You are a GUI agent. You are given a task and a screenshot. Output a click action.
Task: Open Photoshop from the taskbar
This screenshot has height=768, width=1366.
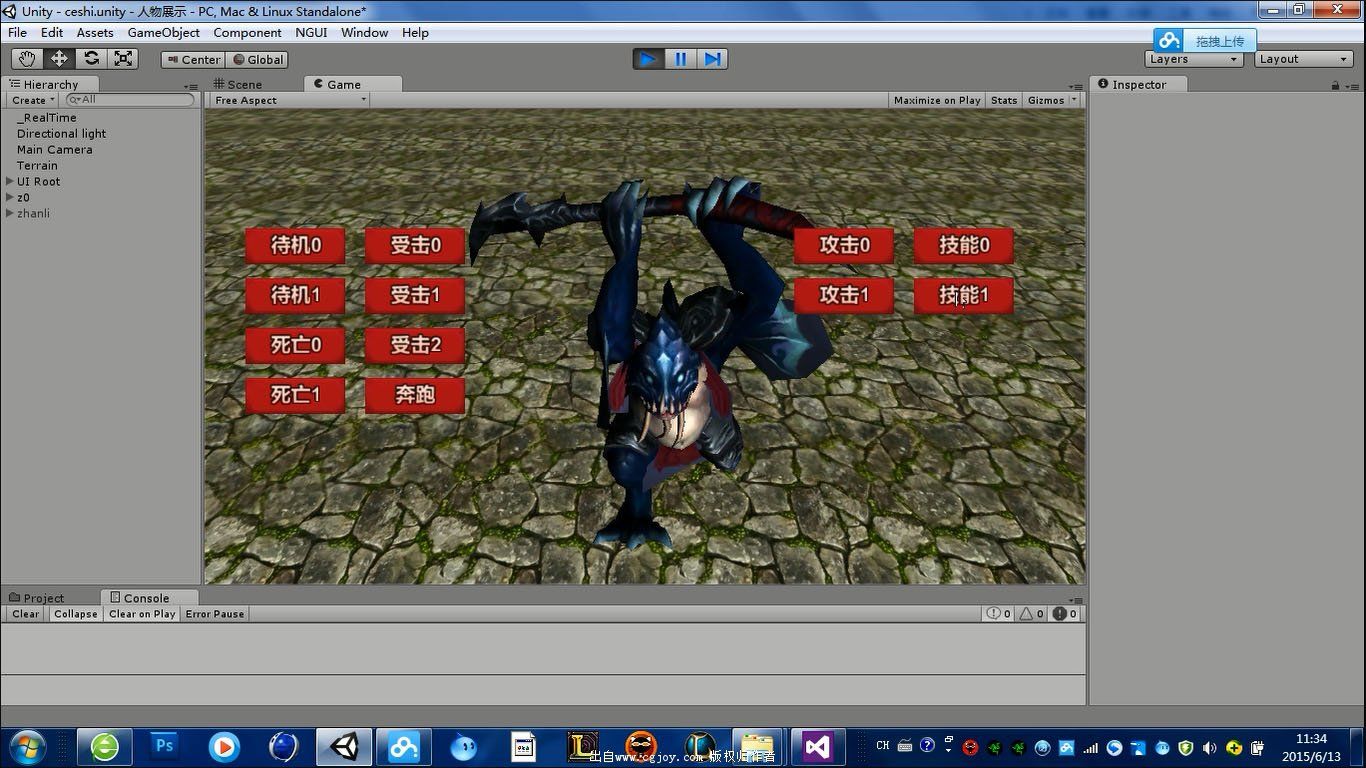pos(164,746)
